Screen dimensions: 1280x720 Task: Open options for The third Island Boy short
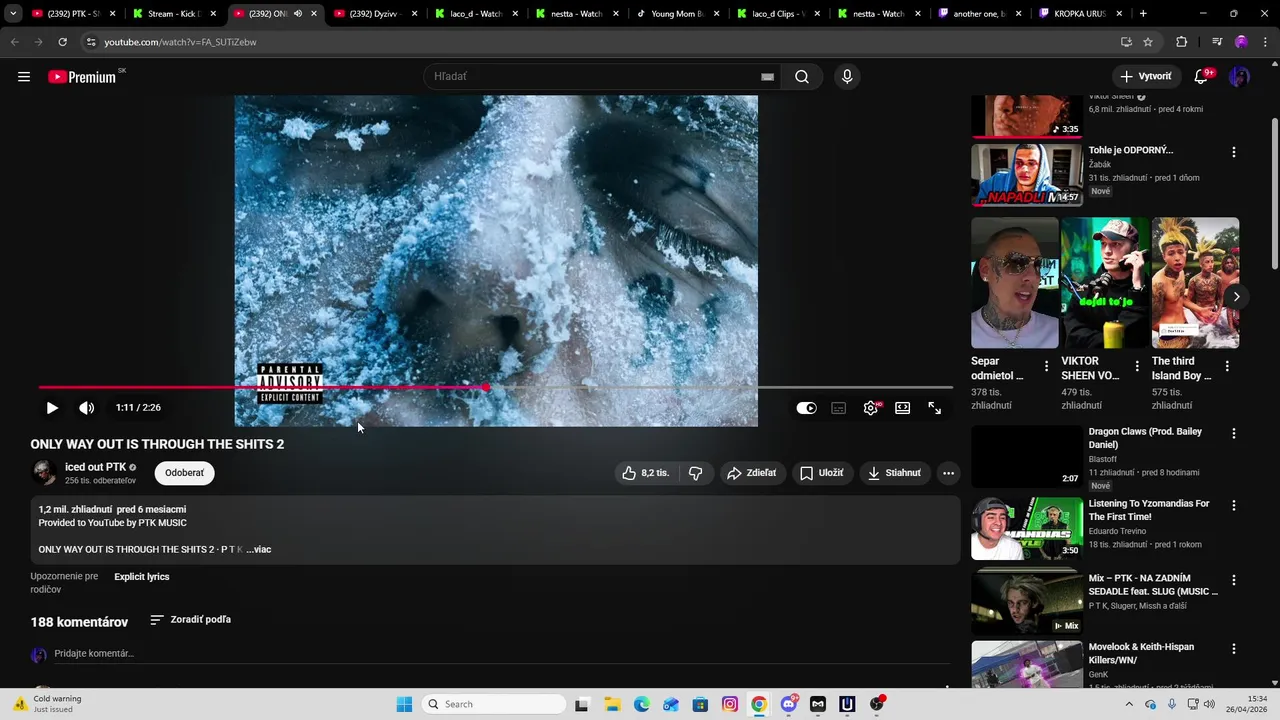click(1227, 366)
